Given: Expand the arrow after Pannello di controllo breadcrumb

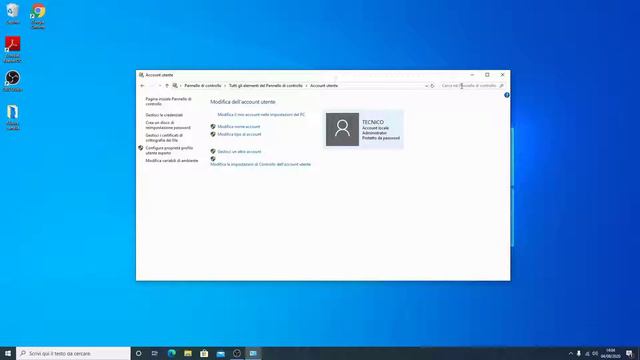Looking at the screenshot, I should [x=225, y=86].
